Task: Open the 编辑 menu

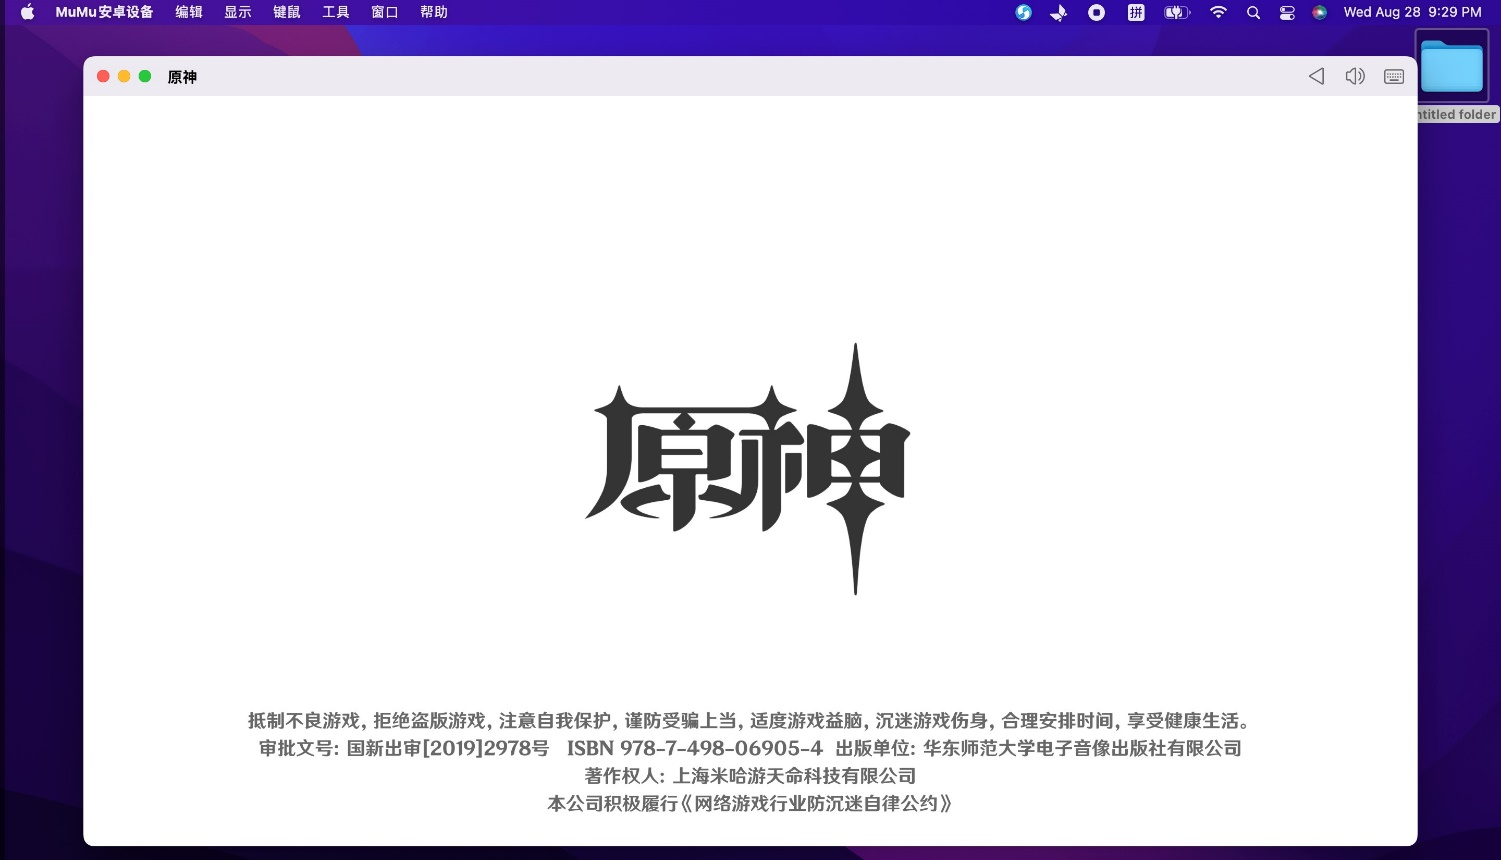Action: (189, 12)
